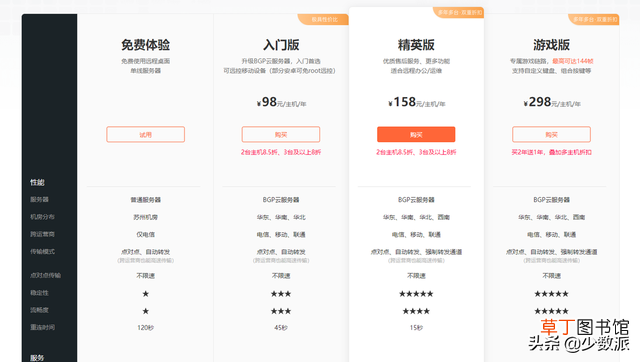This screenshot has width=640, height=362.
Task: Click 普通服务器 in the 免费体验 column
Action: point(145,200)
